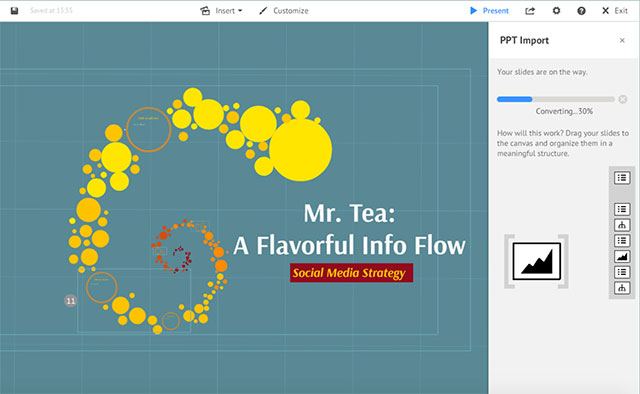
Task: Select the topmost list slide icon
Action: click(622, 178)
